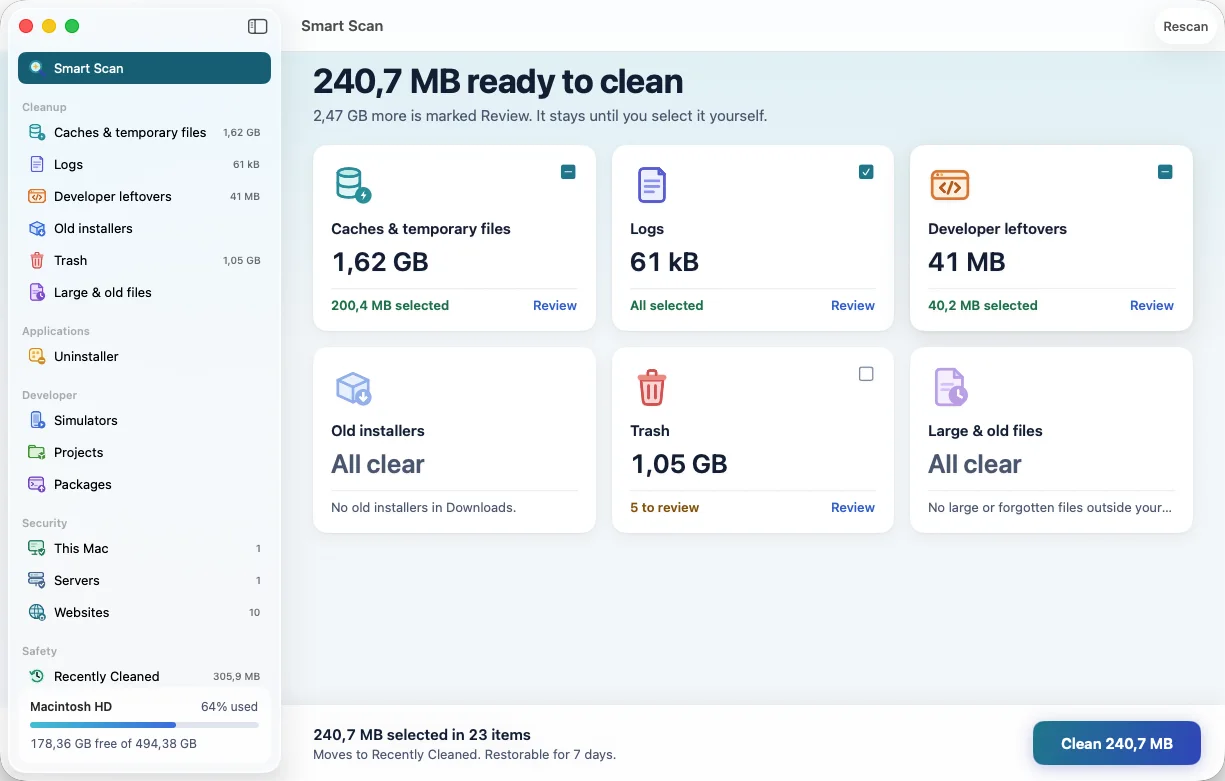Screen dimensions: 1225x781
Task: Toggle the Developer leftovers card checkbox
Action: [1165, 172]
